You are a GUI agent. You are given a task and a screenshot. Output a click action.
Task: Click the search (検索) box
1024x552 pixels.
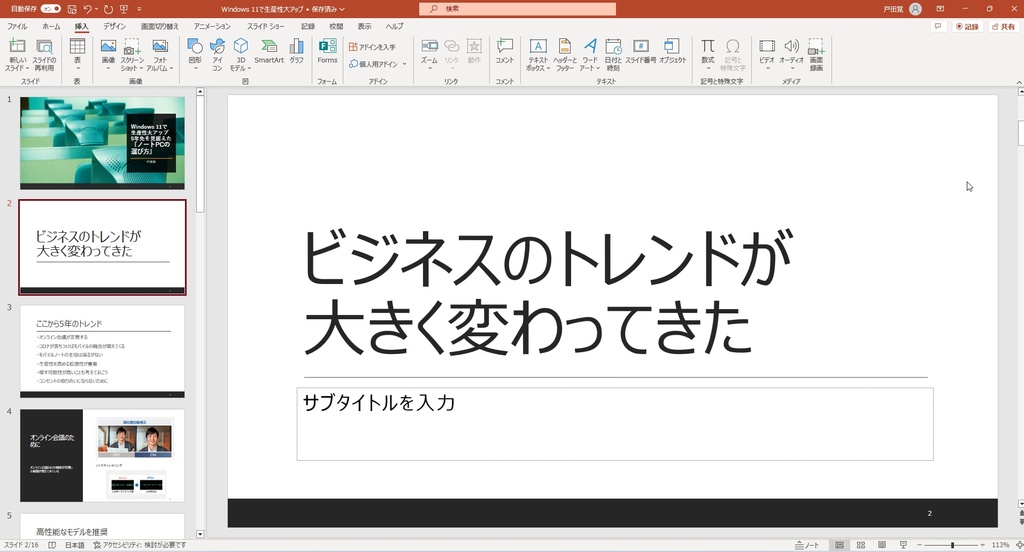tap(517, 8)
